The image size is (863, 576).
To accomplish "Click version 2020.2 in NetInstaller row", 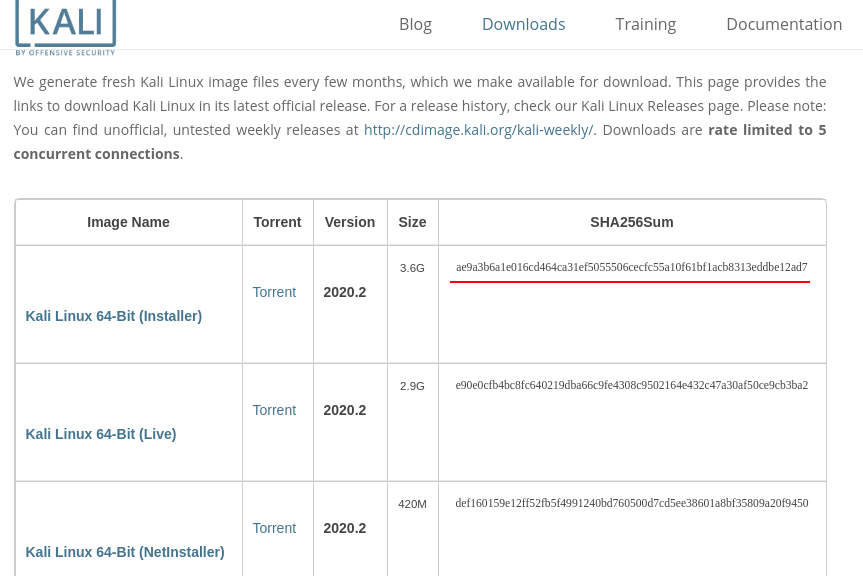I will click(345, 528).
